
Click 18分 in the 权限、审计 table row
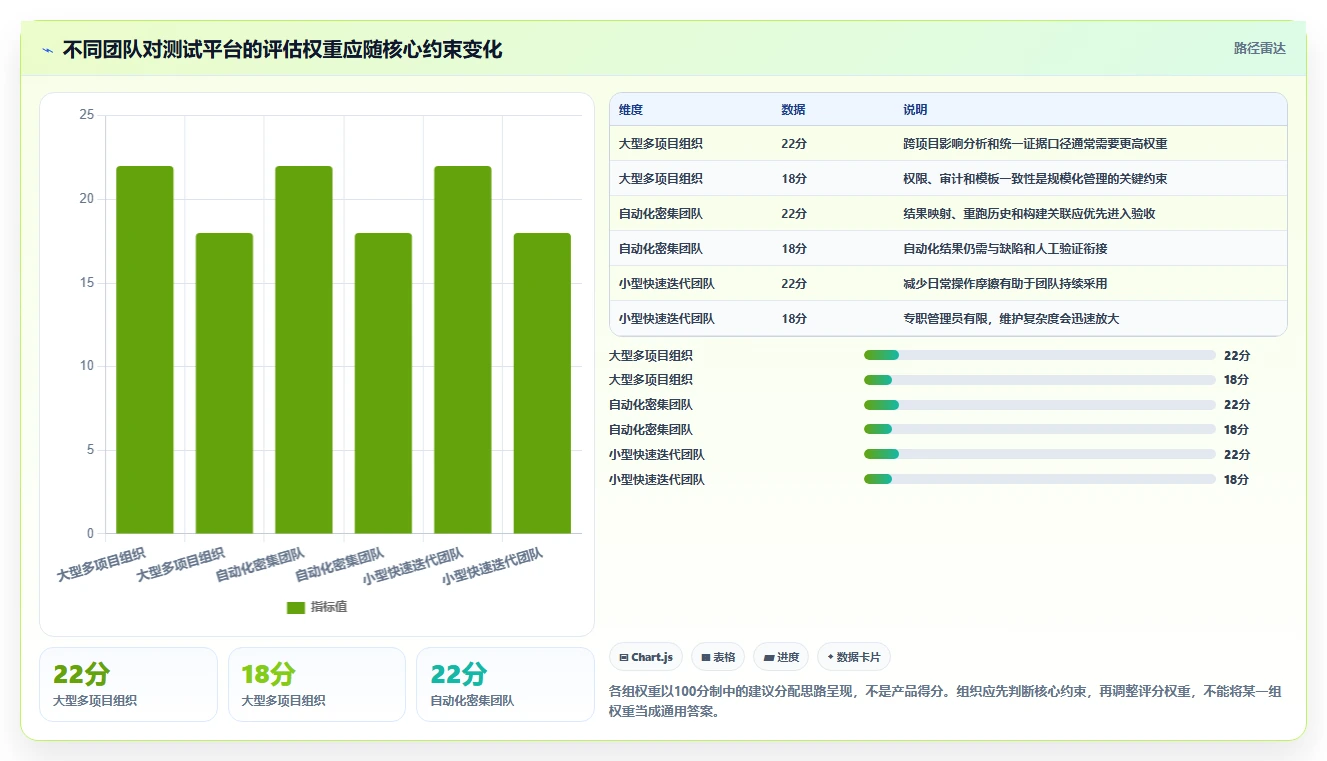pyautogui.click(x=794, y=179)
